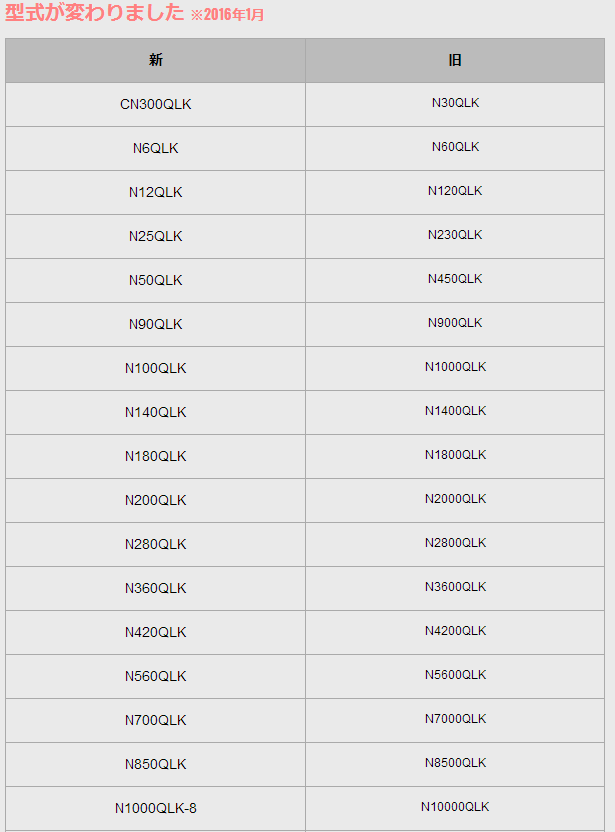The width and height of the screenshot is (615, 832).
Task: Open the N10000QLK old model link
Action: point(455,807)
